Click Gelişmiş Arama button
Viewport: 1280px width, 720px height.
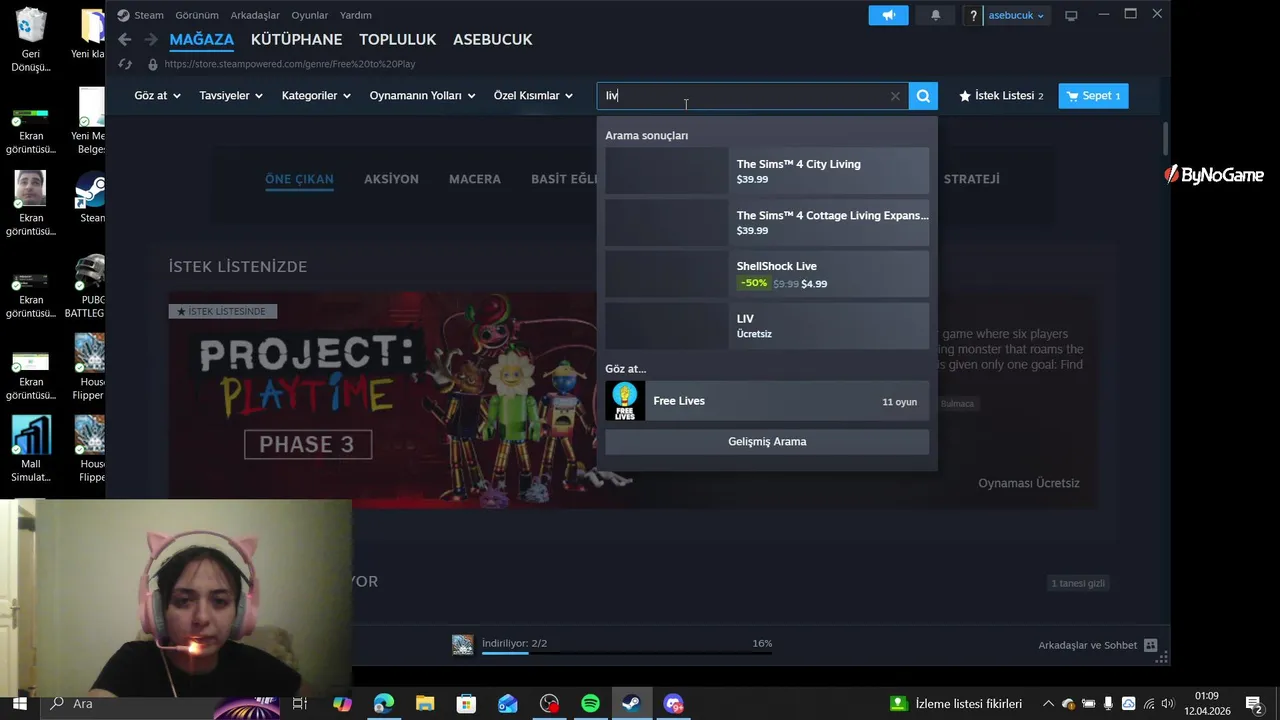[767, 442]
